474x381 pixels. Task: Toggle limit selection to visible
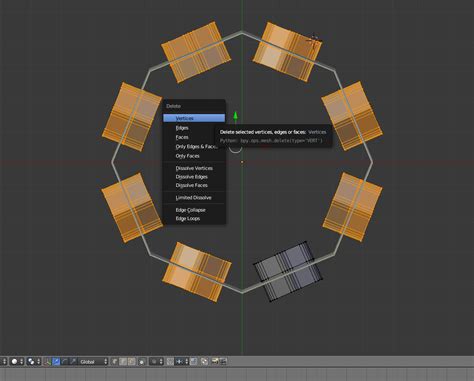[142, 362]
